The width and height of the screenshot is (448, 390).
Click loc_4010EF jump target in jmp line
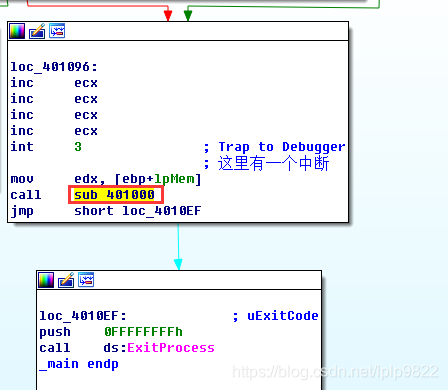pos(162,211)
